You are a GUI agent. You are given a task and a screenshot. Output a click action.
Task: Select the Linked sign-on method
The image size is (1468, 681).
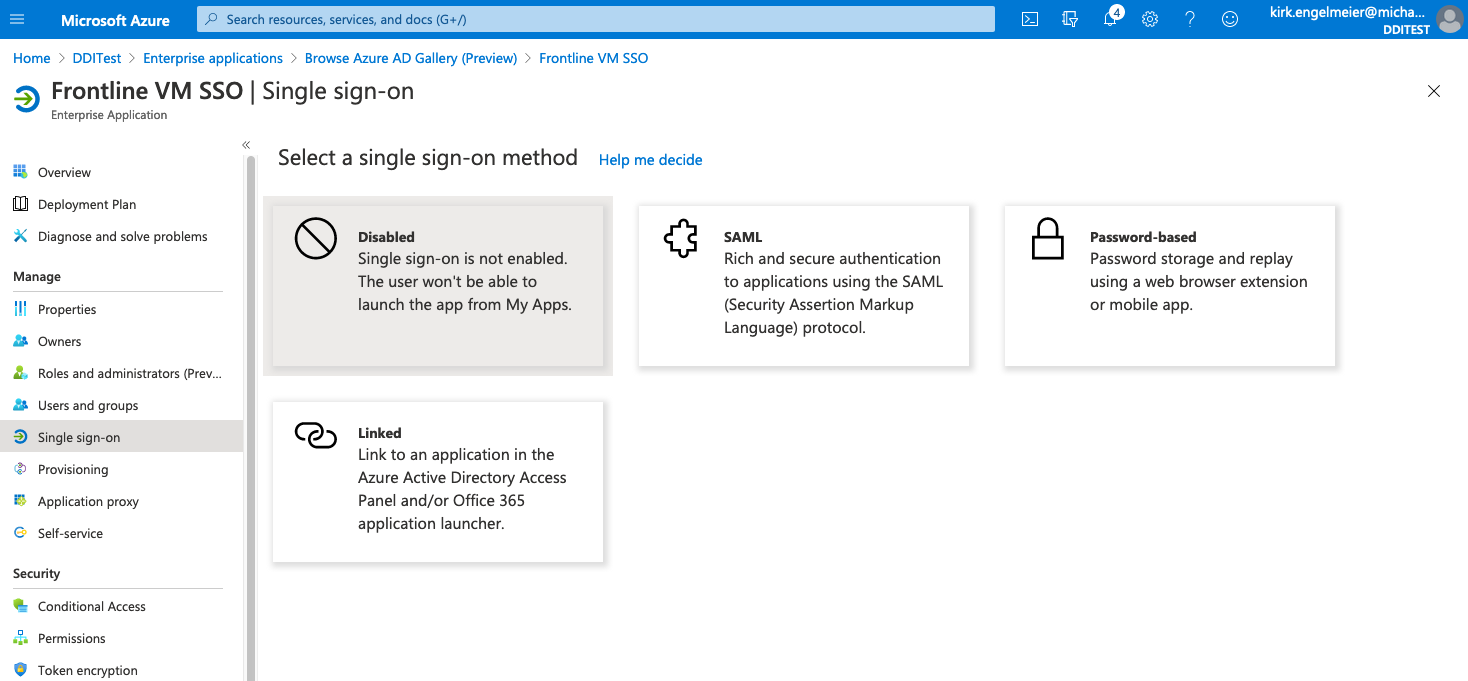437,481
